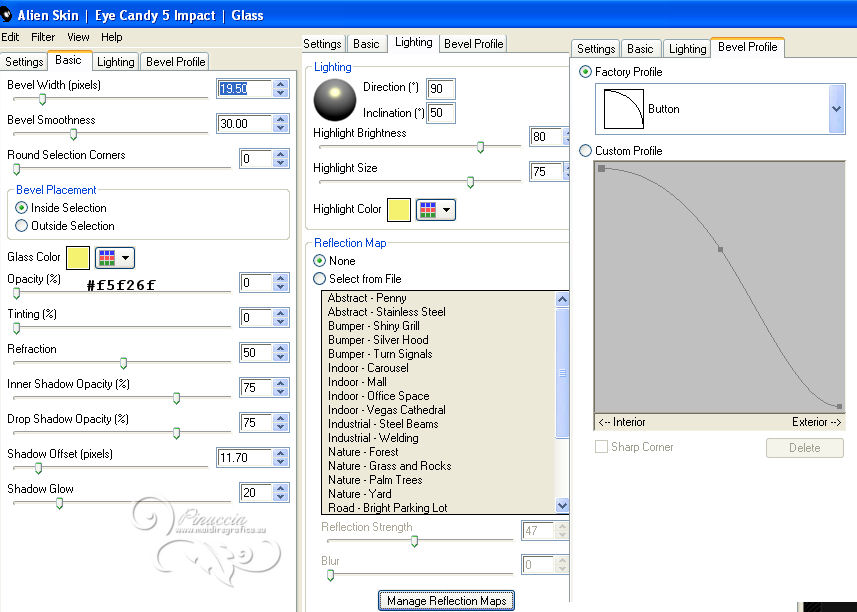The height and width of the screenshot is (612, 857).
Task: Choose Select from File reflection option
Action: [x=319, y=279]
